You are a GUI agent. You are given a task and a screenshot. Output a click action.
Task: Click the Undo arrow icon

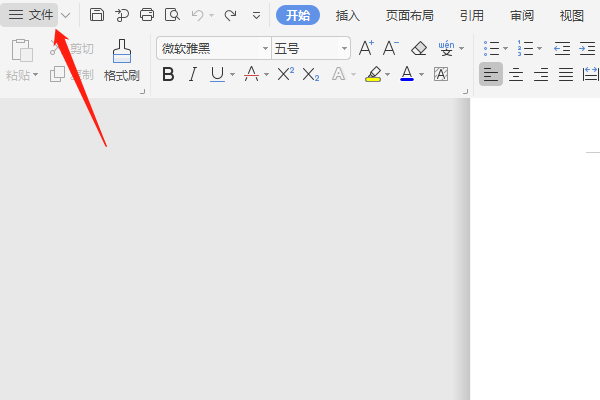[197, 15]
